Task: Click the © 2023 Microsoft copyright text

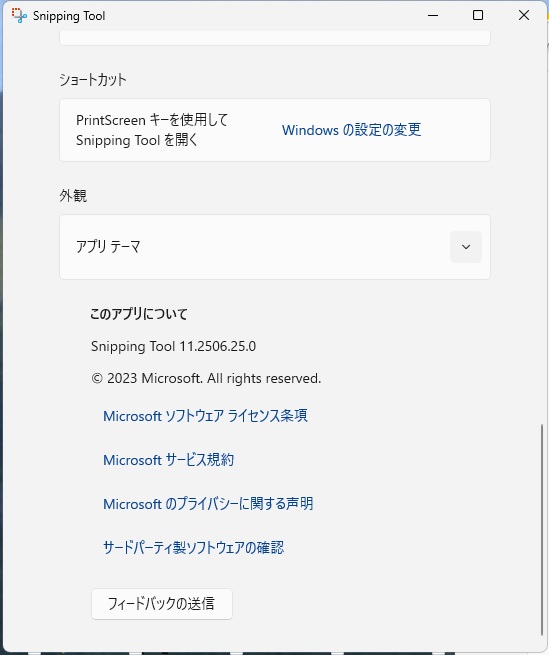Action: tap(206, 378)
